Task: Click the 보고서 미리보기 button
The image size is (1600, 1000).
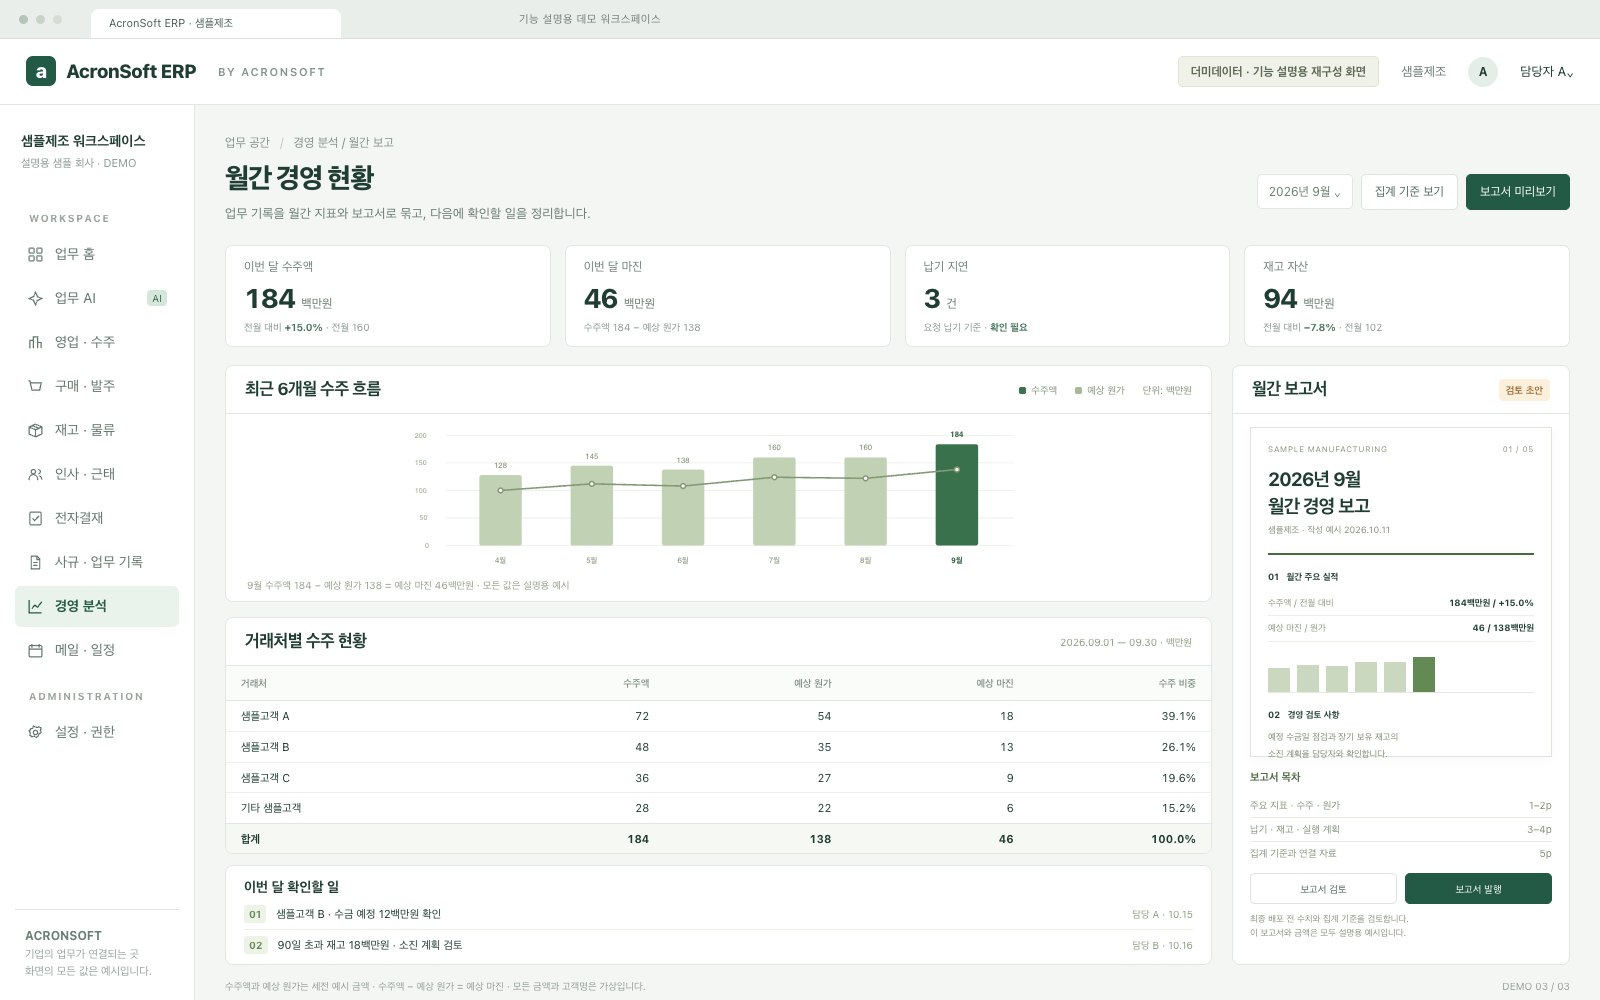Action: (x=1517, y=191)
